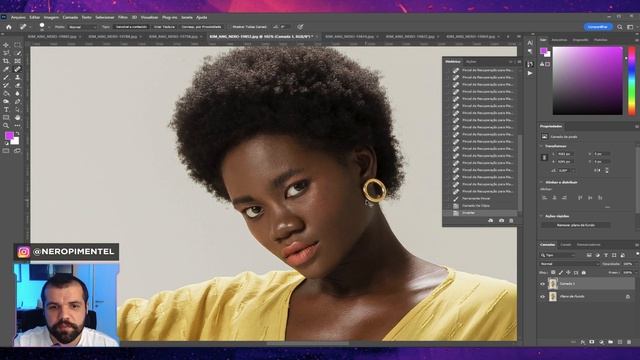The image size is (640, 360).
Task: Click the rainbow hue slider in Color panel
Action: point(631,80)
